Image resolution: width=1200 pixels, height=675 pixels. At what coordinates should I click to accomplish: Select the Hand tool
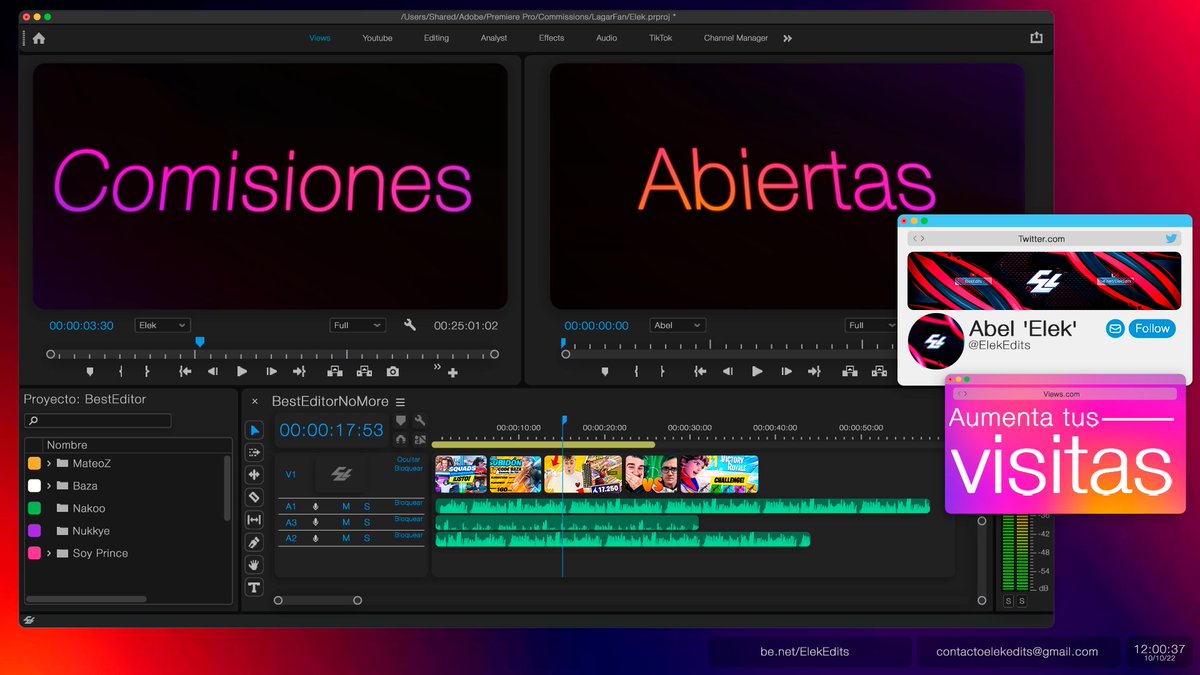(x=254, y=565)
